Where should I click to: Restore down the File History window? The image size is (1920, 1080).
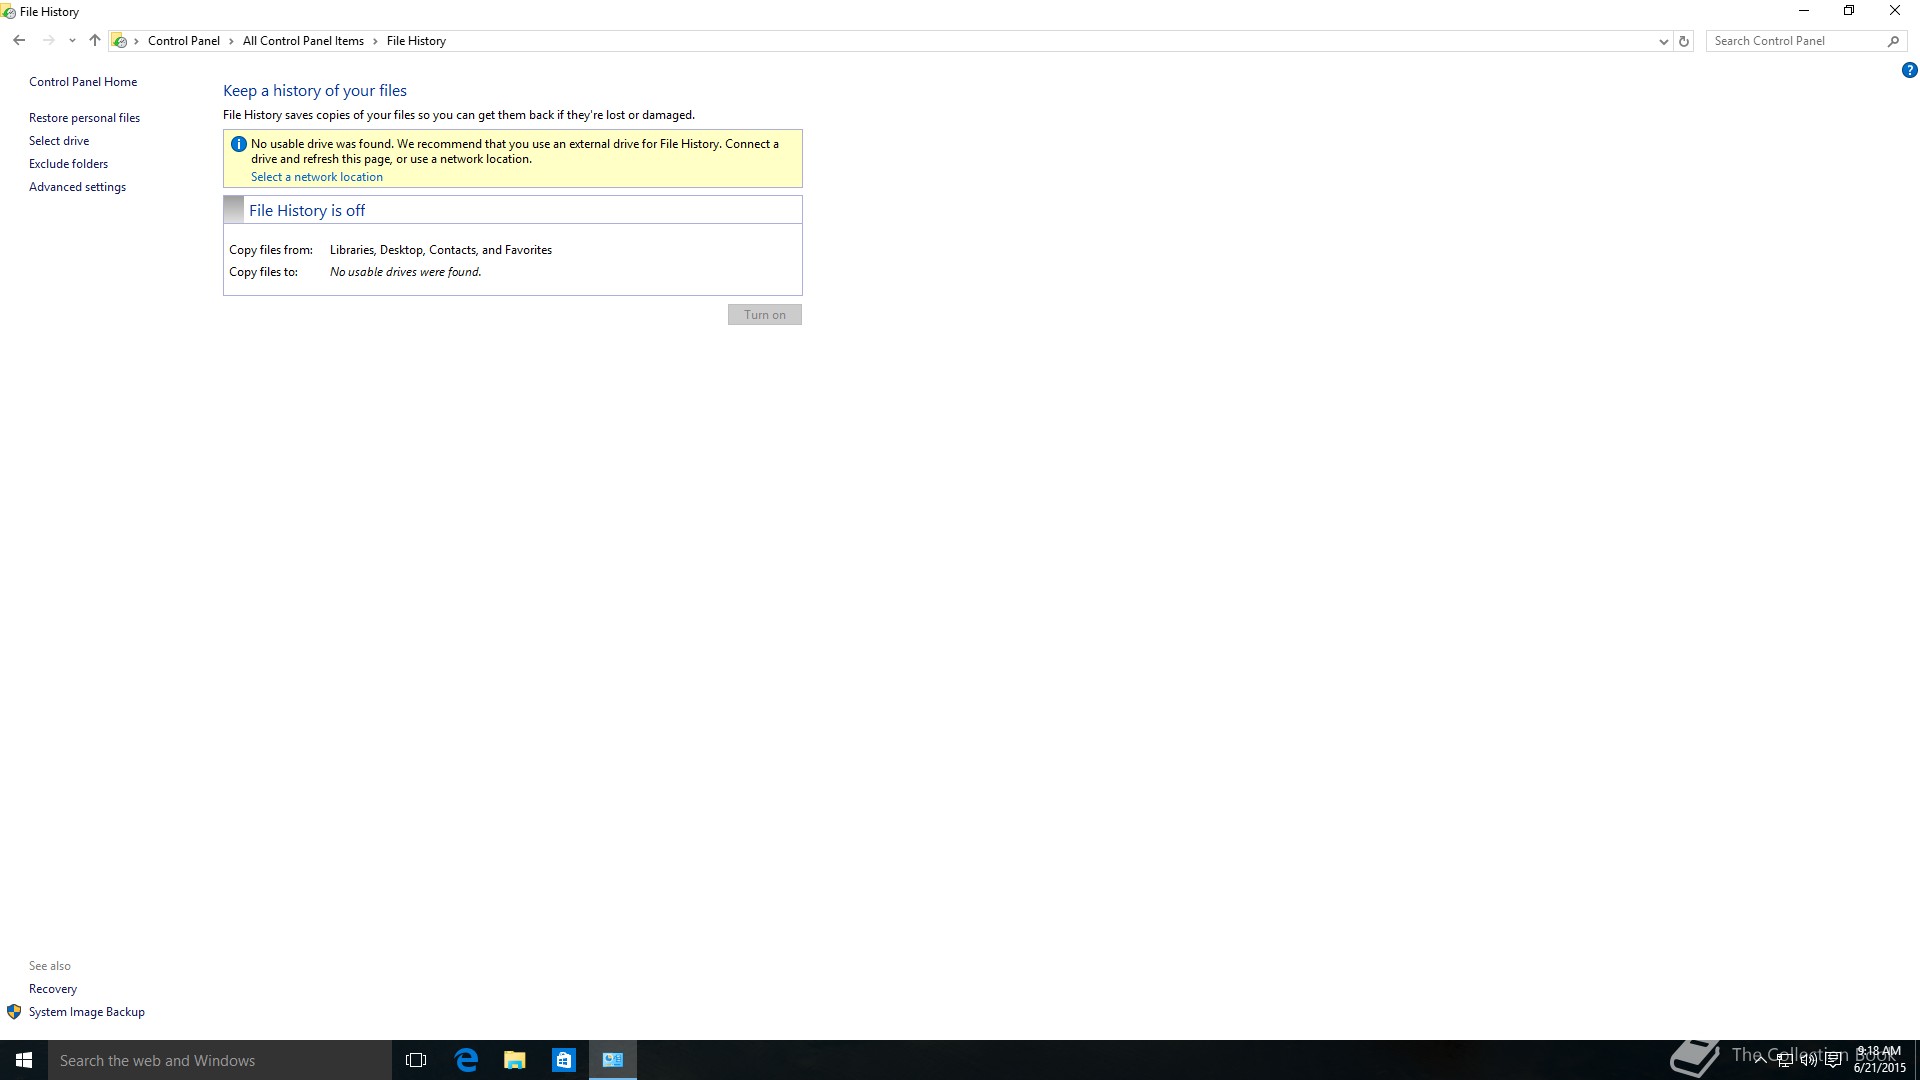click(x=1849, y=11)
